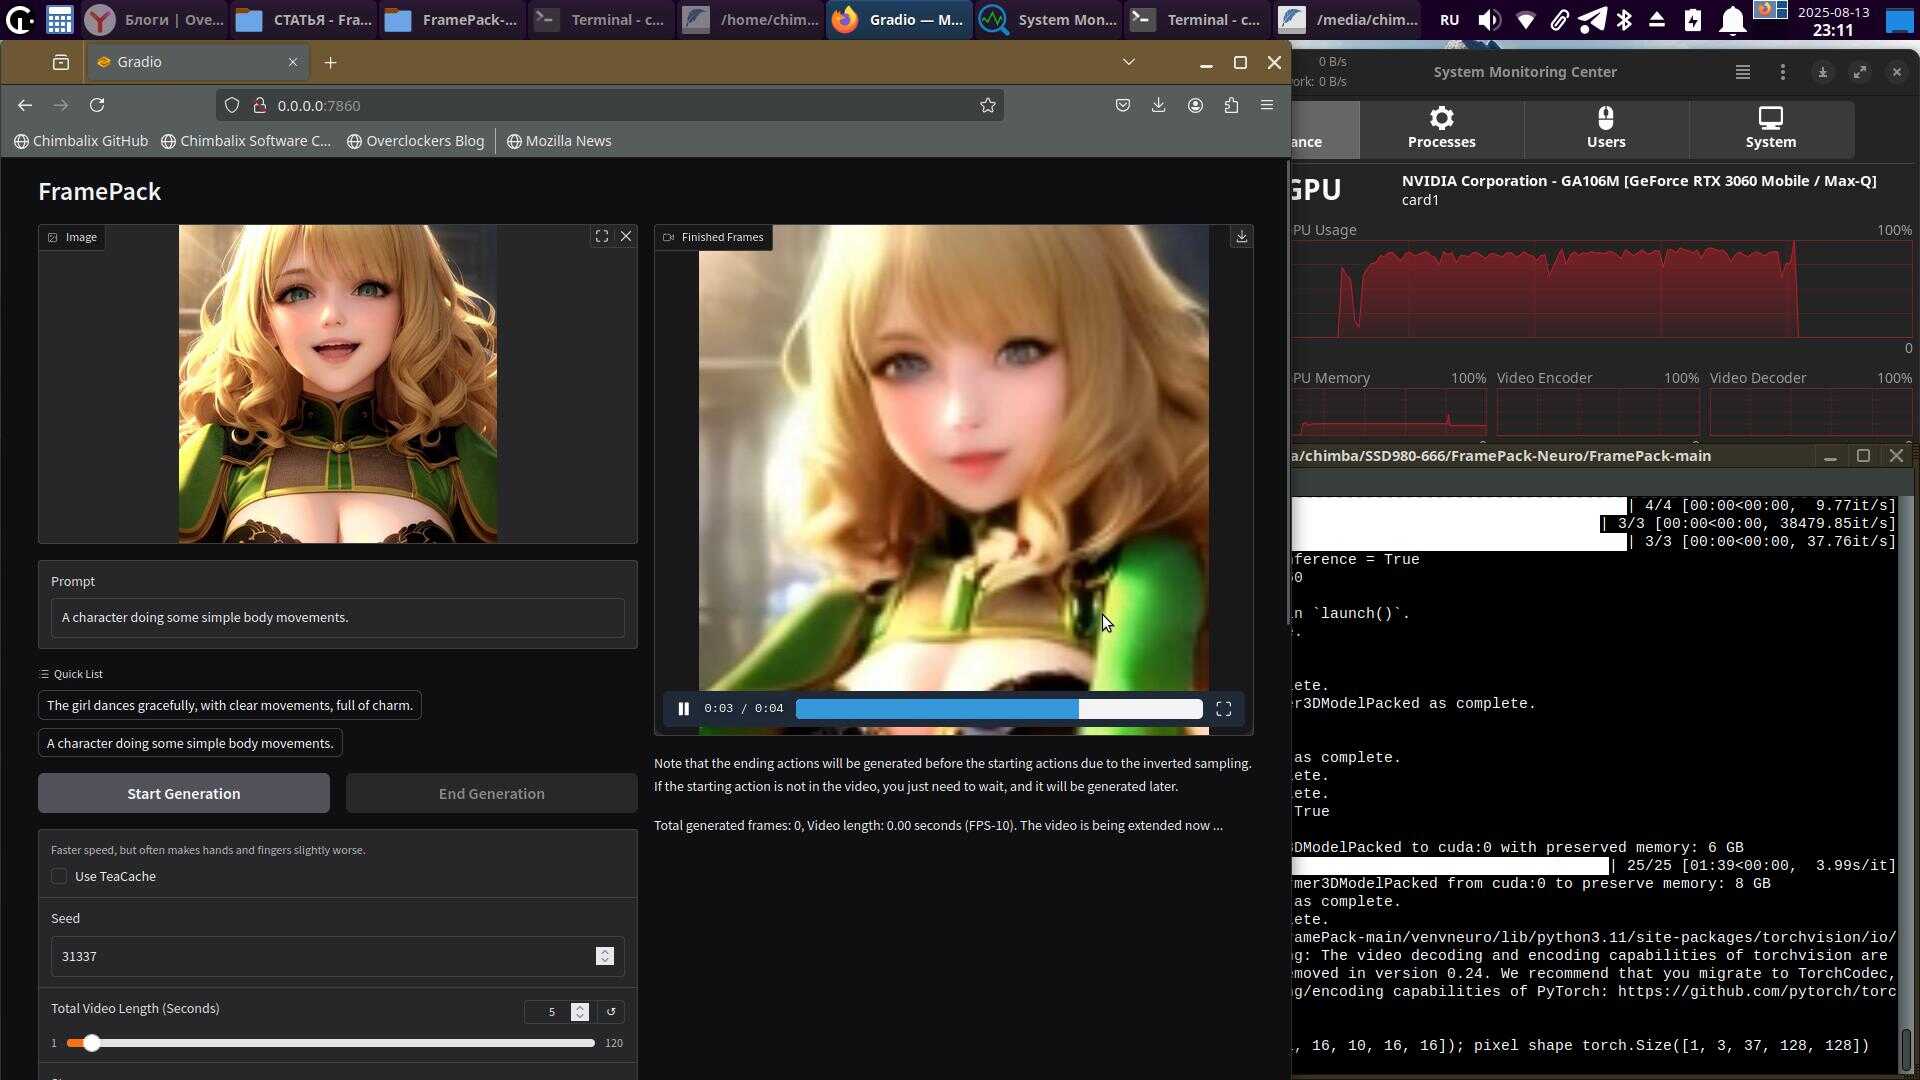The width and height of the screenshot is (1920, 1080).
Task: Enable the Use TeaCache checkbox
Action: (60, 876)
